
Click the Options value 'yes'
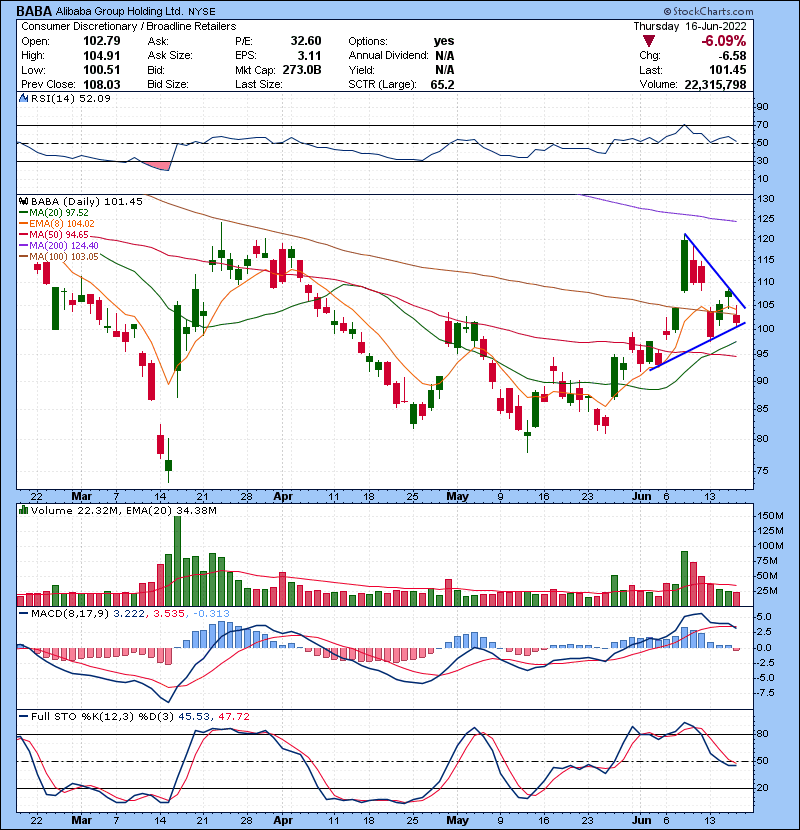coord(444,41)
